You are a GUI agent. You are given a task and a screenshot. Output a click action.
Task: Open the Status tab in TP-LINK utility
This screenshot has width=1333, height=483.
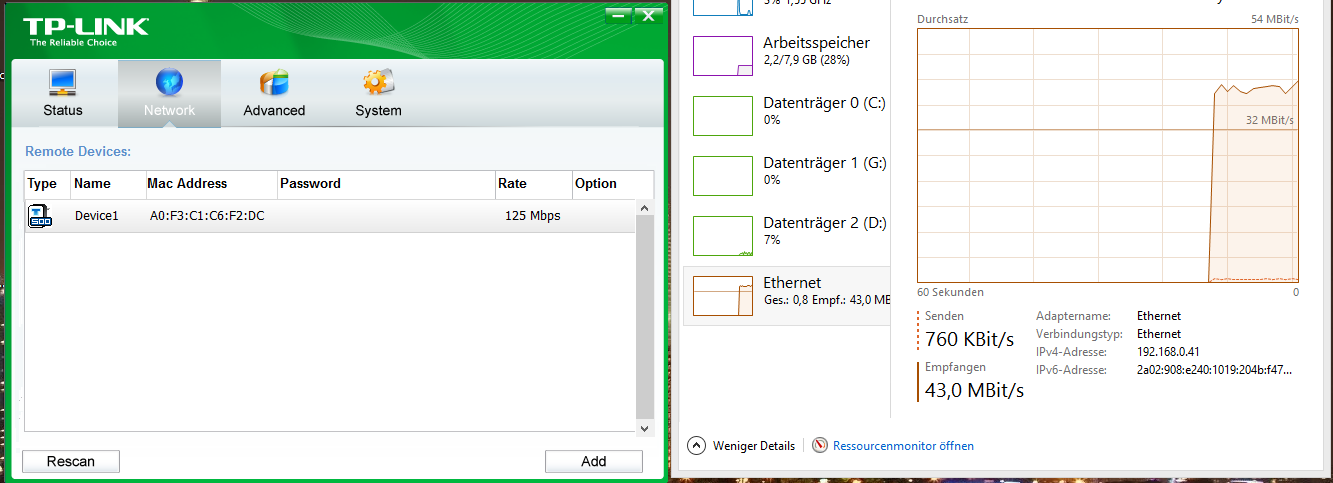63,94
